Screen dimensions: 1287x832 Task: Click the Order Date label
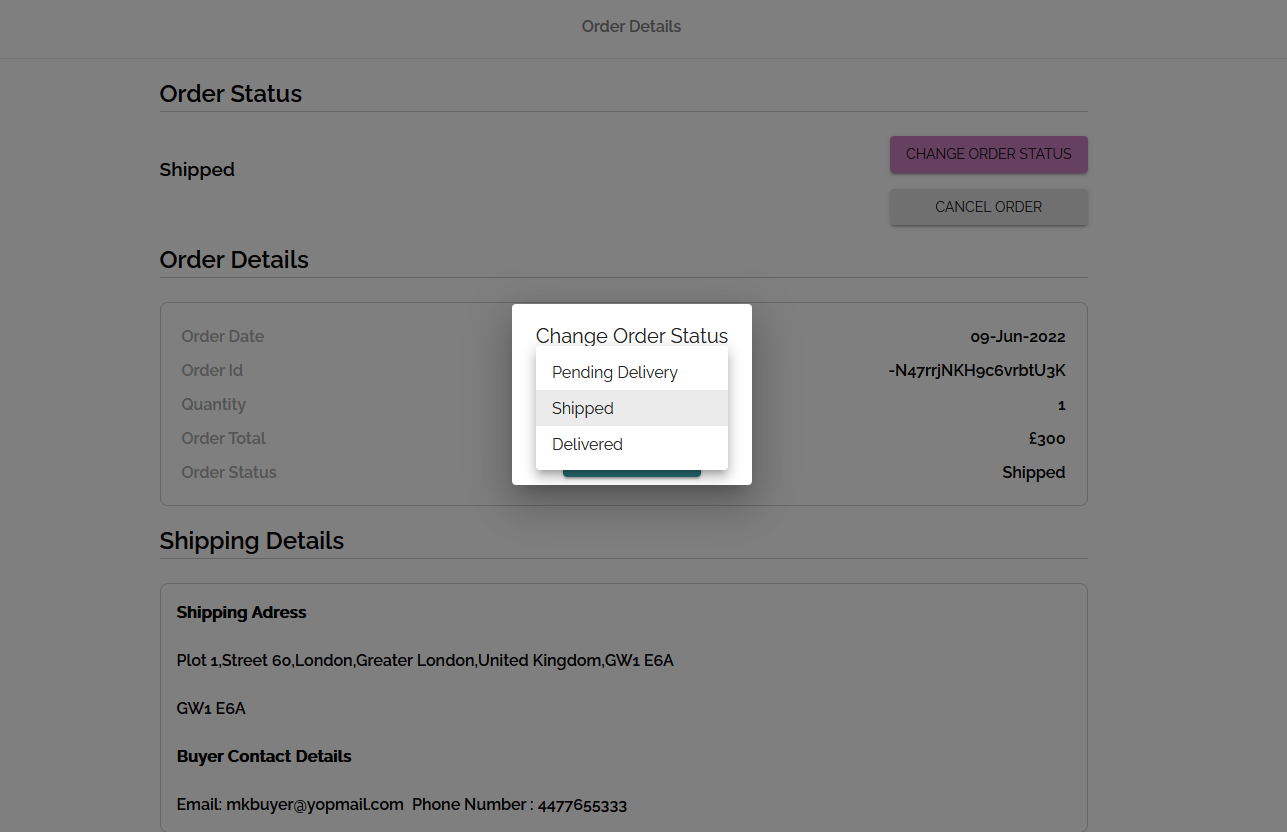[x=223, y=337]
